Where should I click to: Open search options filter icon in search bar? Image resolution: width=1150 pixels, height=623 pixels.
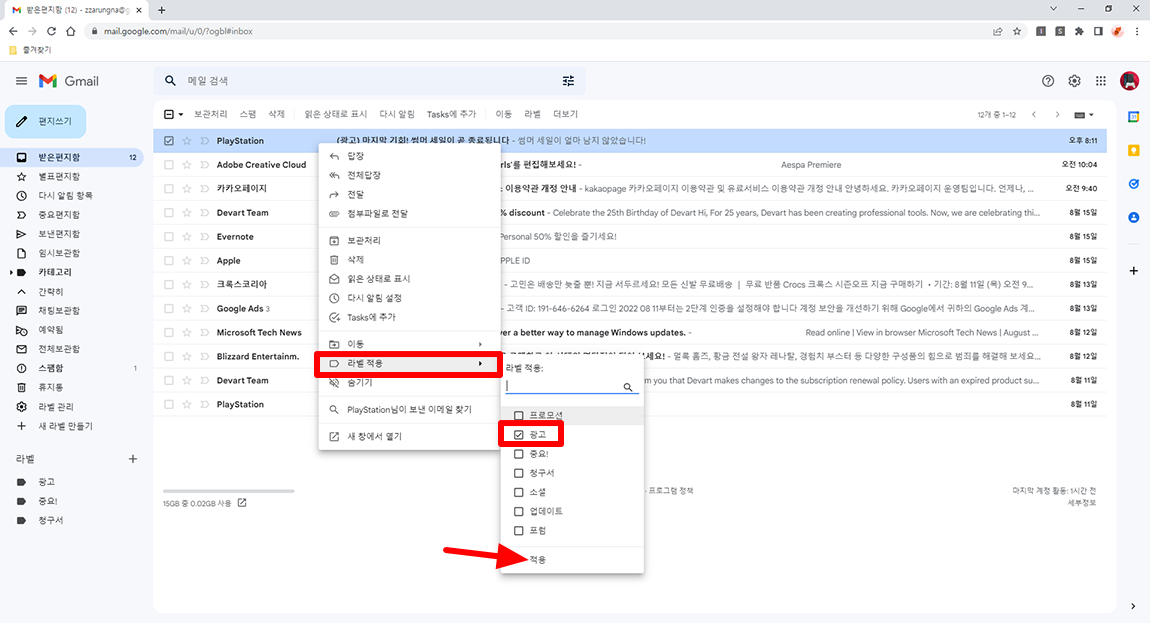[568, 81]
